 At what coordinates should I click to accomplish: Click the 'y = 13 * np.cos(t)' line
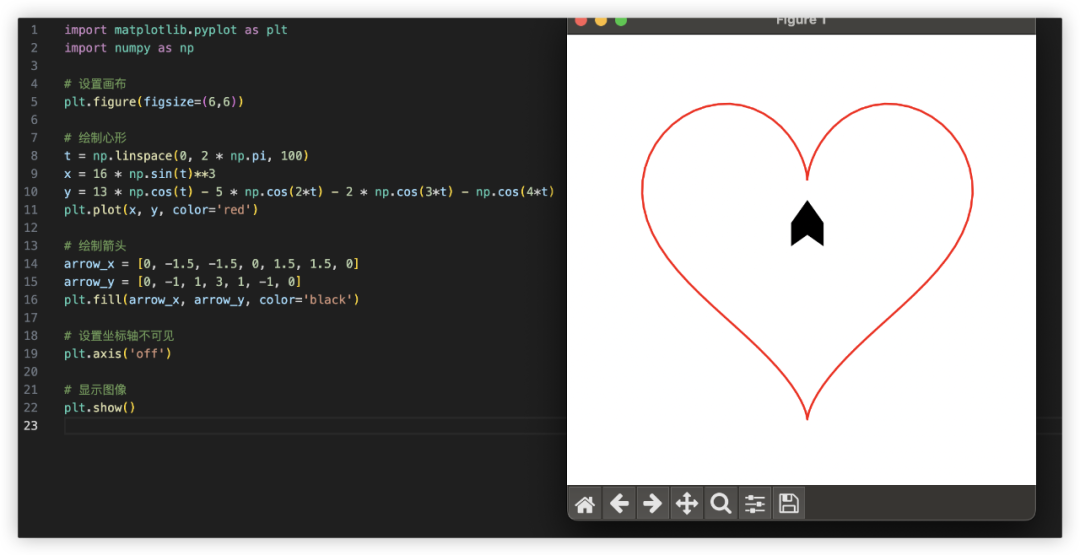point(309,191)
